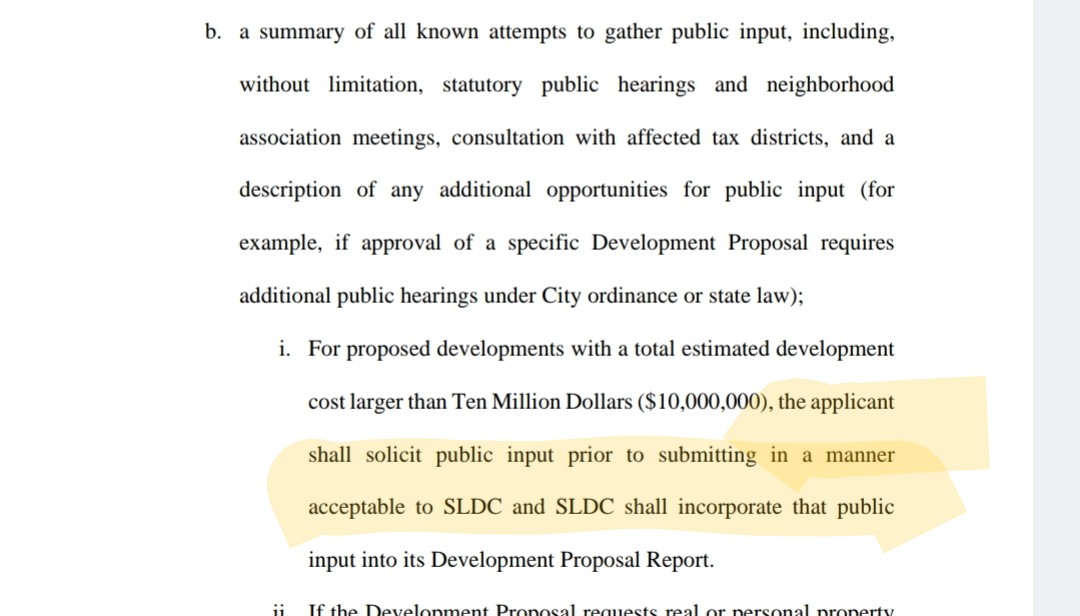This screenshot has height=616, width=1080.
Task: Click the highlighted phrase 'the applicant'
Action: click(x=835, y=402)
